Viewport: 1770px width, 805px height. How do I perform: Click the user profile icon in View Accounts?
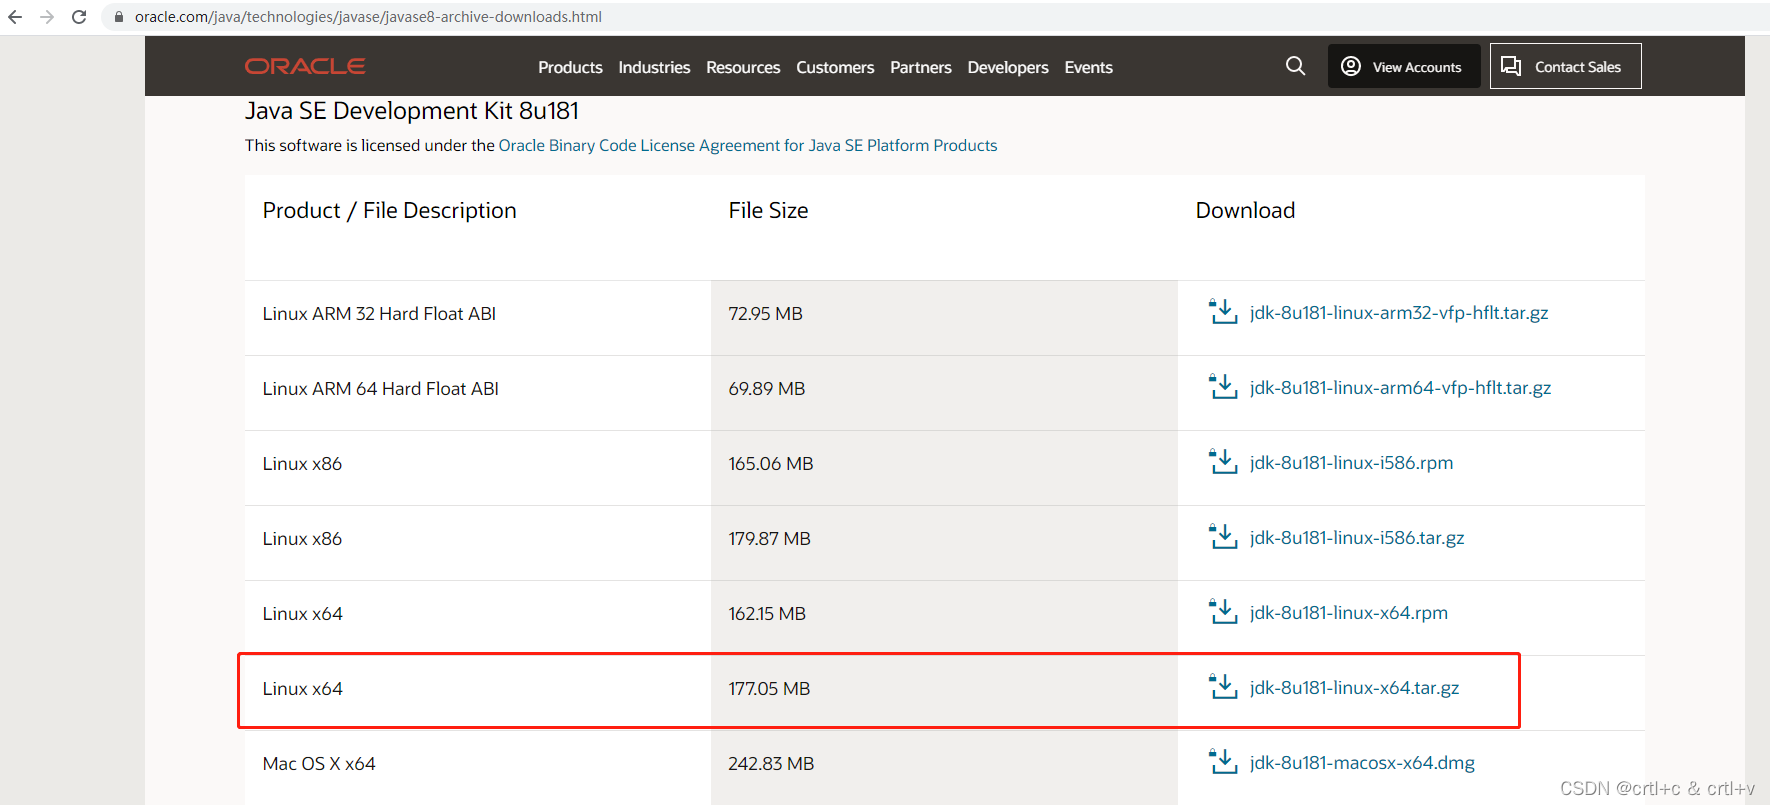point(1351,66)
